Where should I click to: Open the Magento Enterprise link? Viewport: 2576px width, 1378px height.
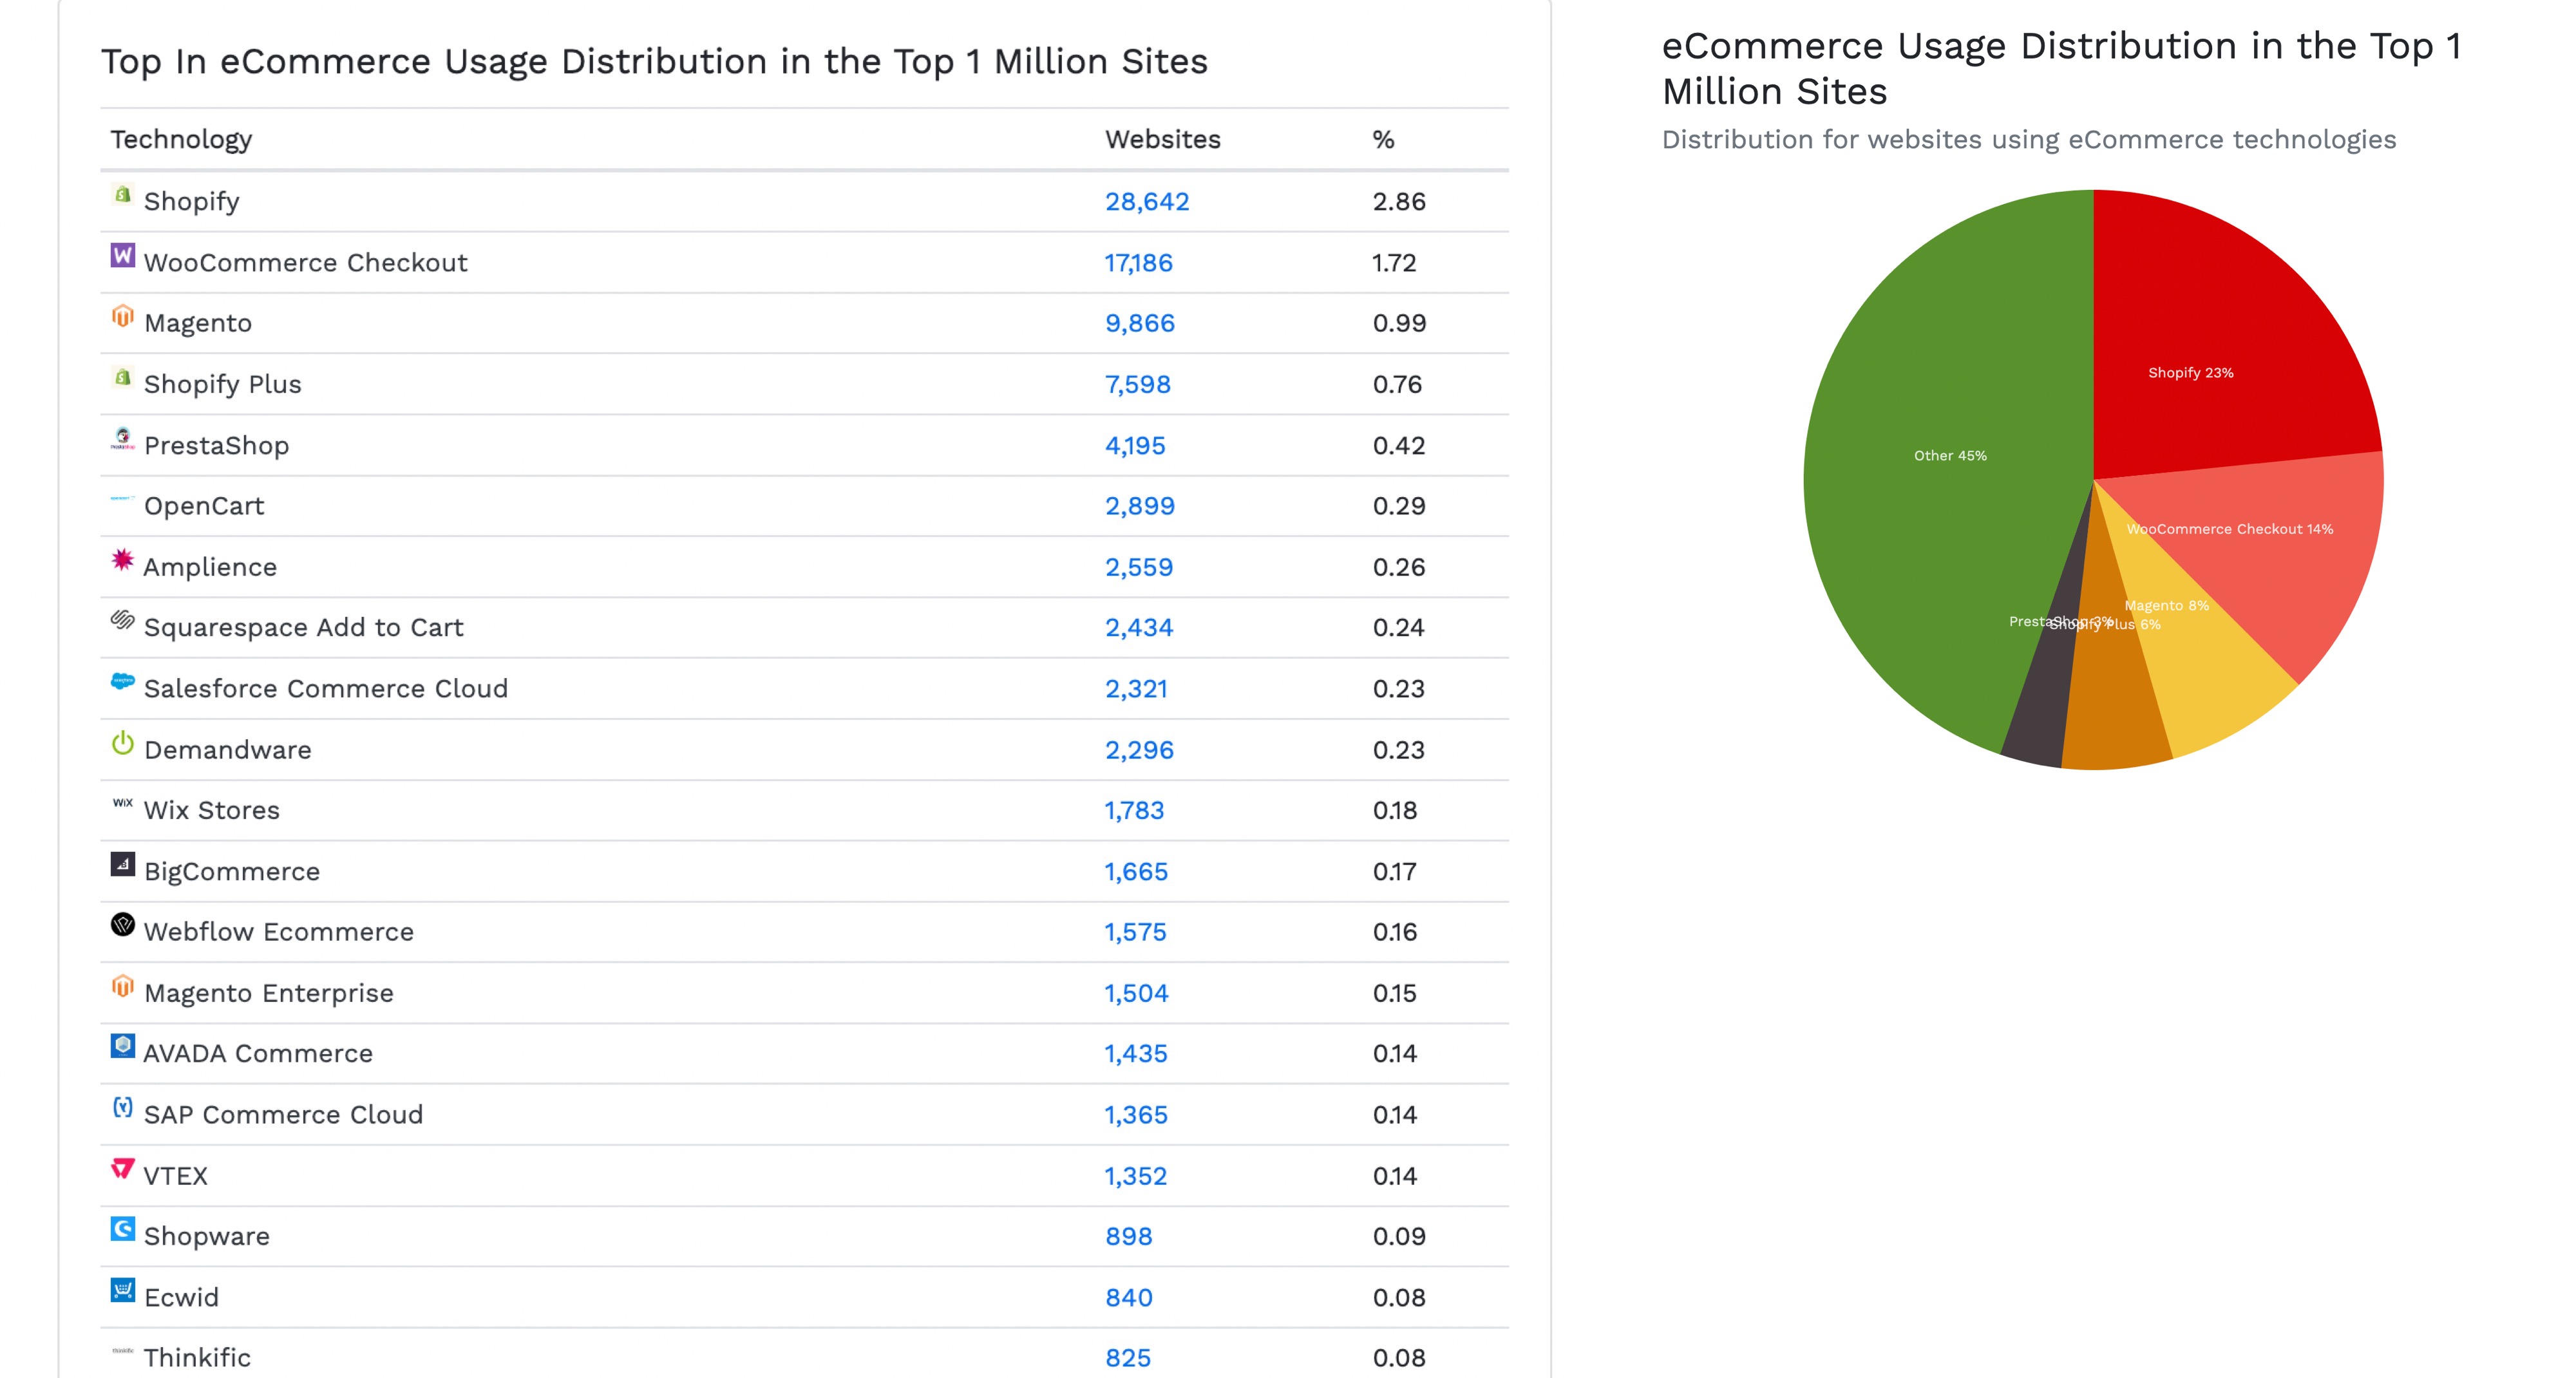tap(269, 994)
